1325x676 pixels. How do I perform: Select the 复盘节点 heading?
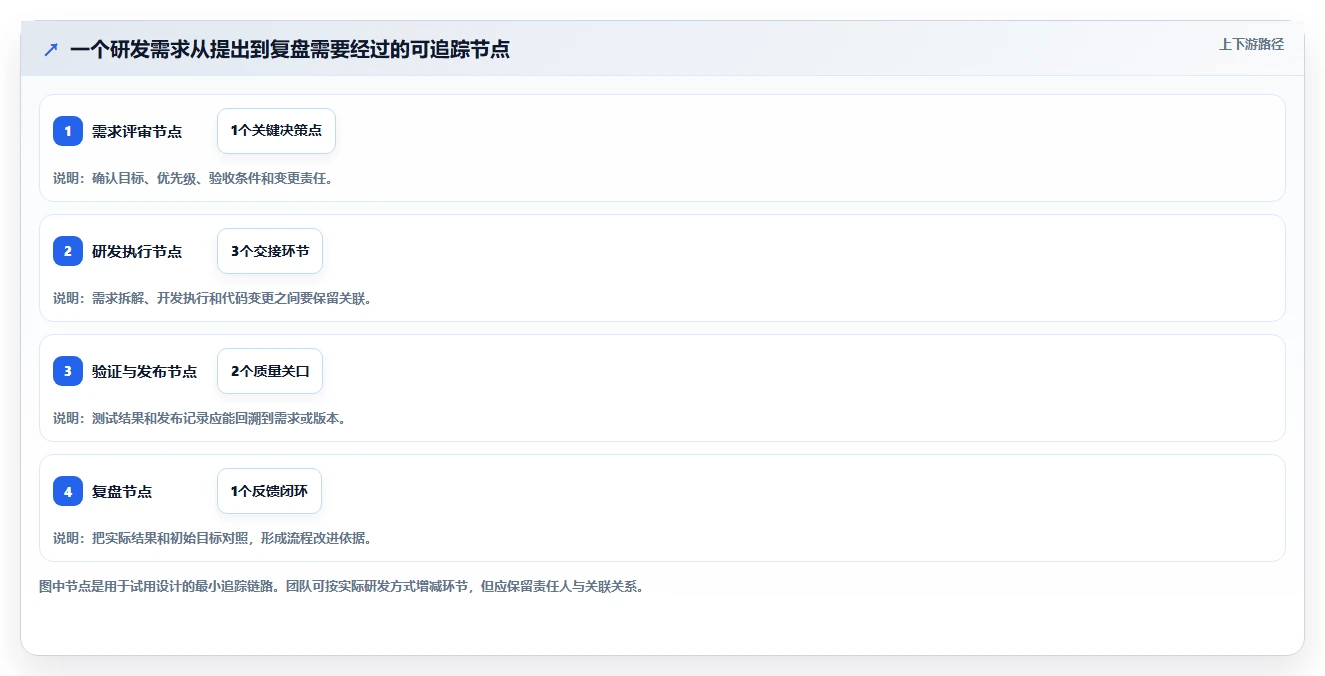122,492
